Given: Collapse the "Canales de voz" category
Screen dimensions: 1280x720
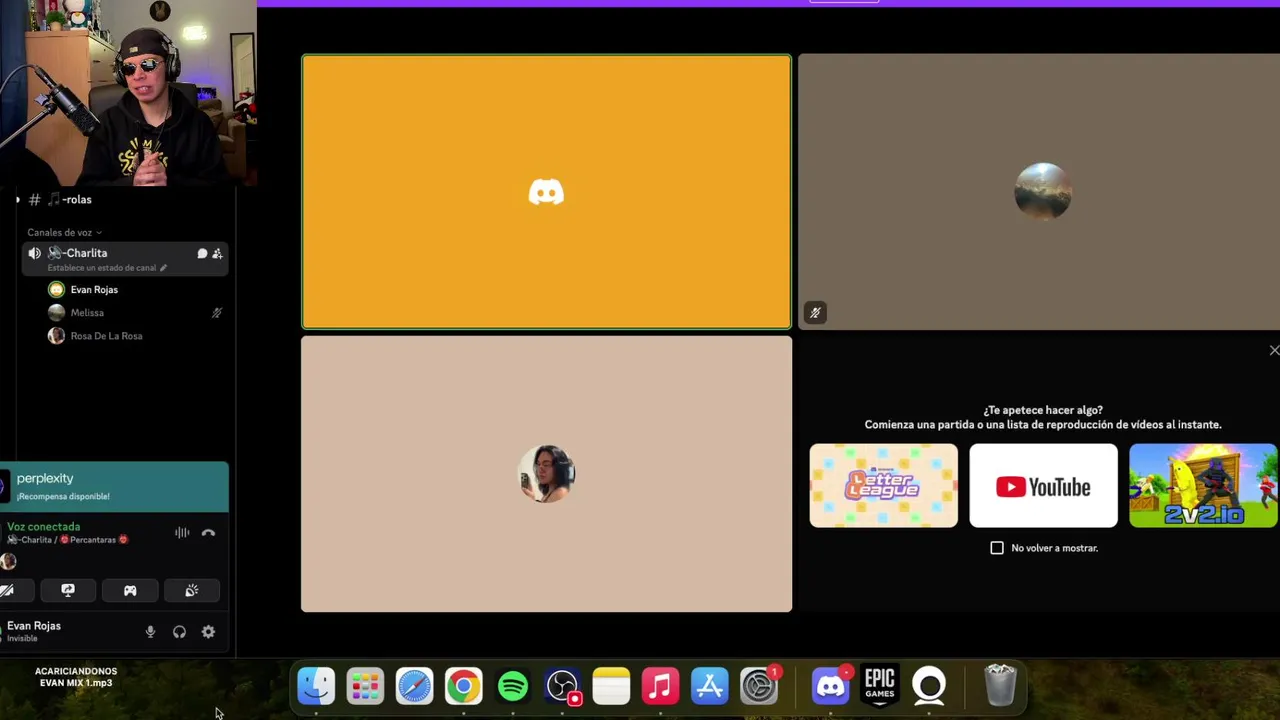Looking at the screenshot, I should tap(64, 232).
